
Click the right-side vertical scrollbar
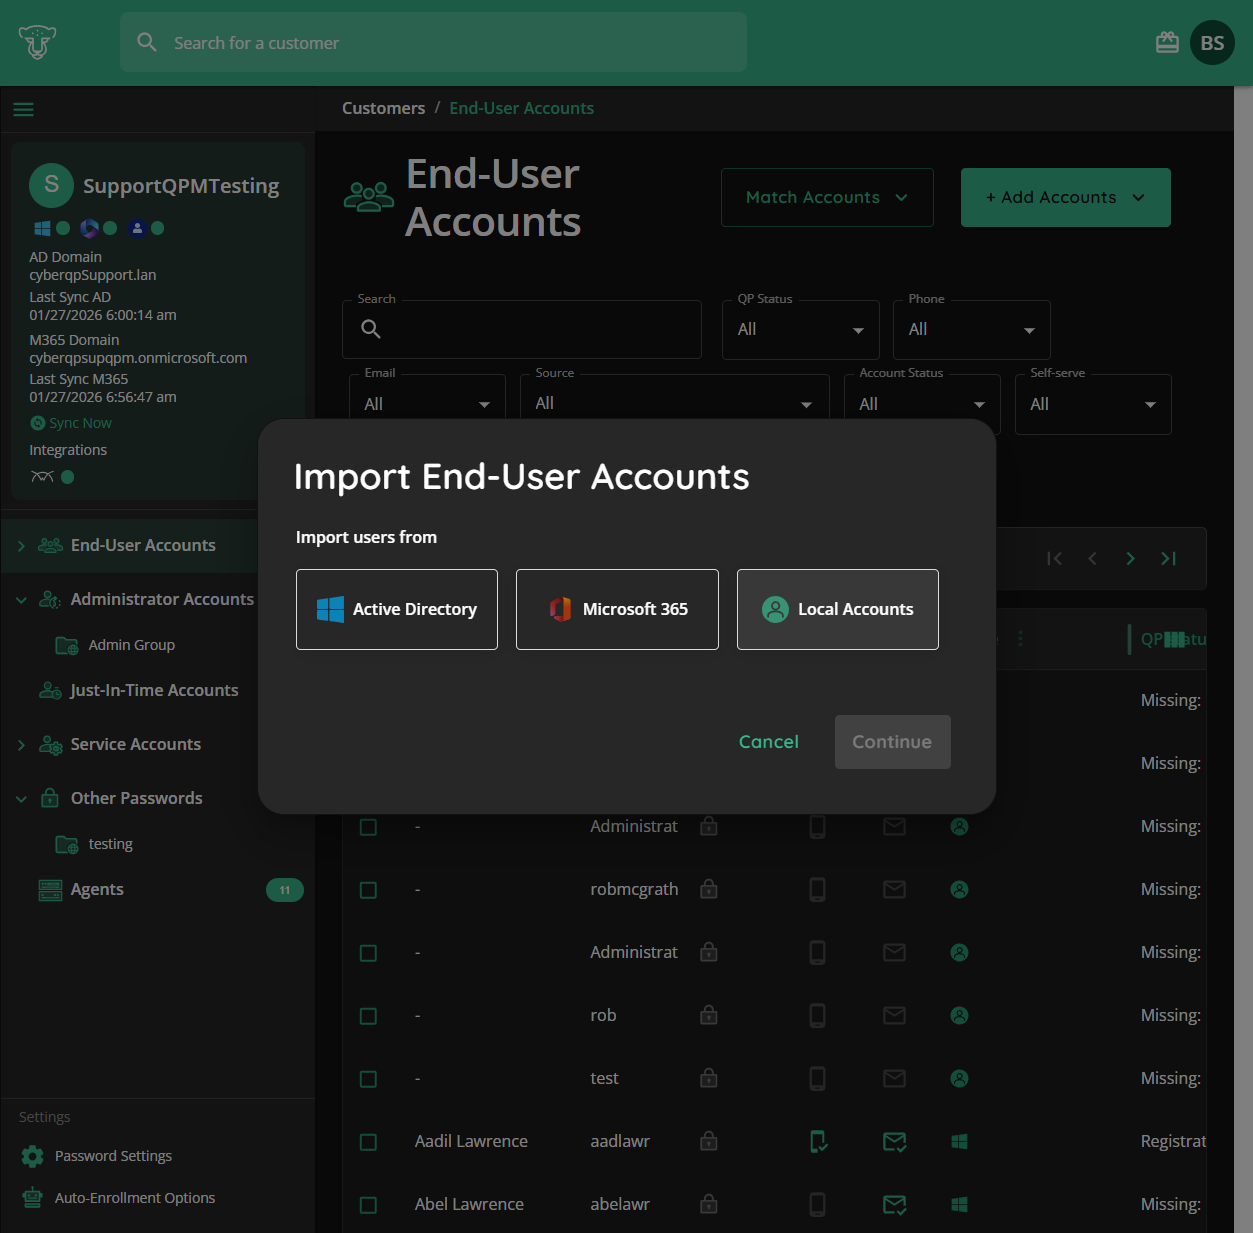tap(1243, 659)
